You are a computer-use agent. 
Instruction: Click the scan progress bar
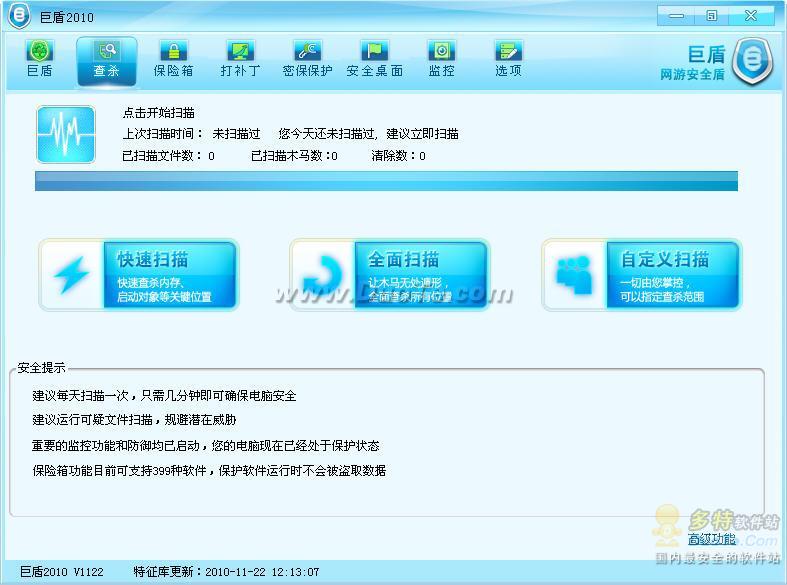(x=386, y=181)
